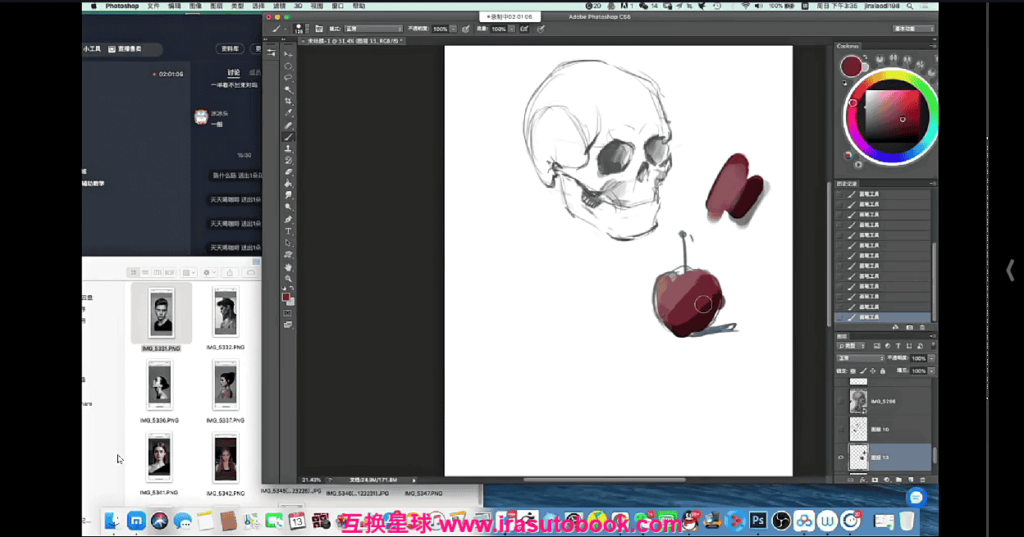Open the 编辑 menu
This screenshot has width=1024, height=537.
pos(174,6)
